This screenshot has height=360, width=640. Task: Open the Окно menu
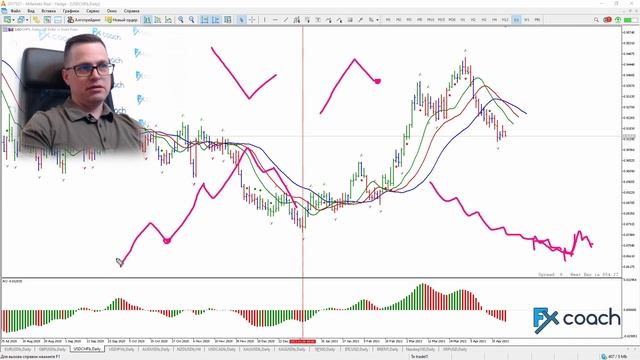pos(111,11)
